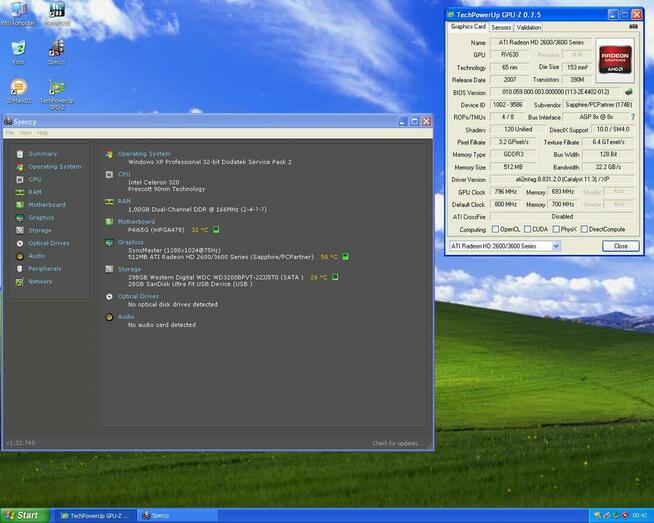
Task: Select Motherboard in the Speccy sidebar
Action: (47, 205)
